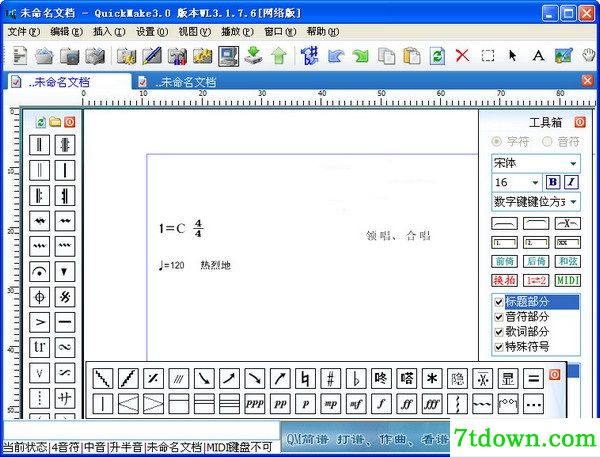The width and height of the screenshot is (600, 457).
Task: Click the new document toolbar icon
Action: [20, 56]
